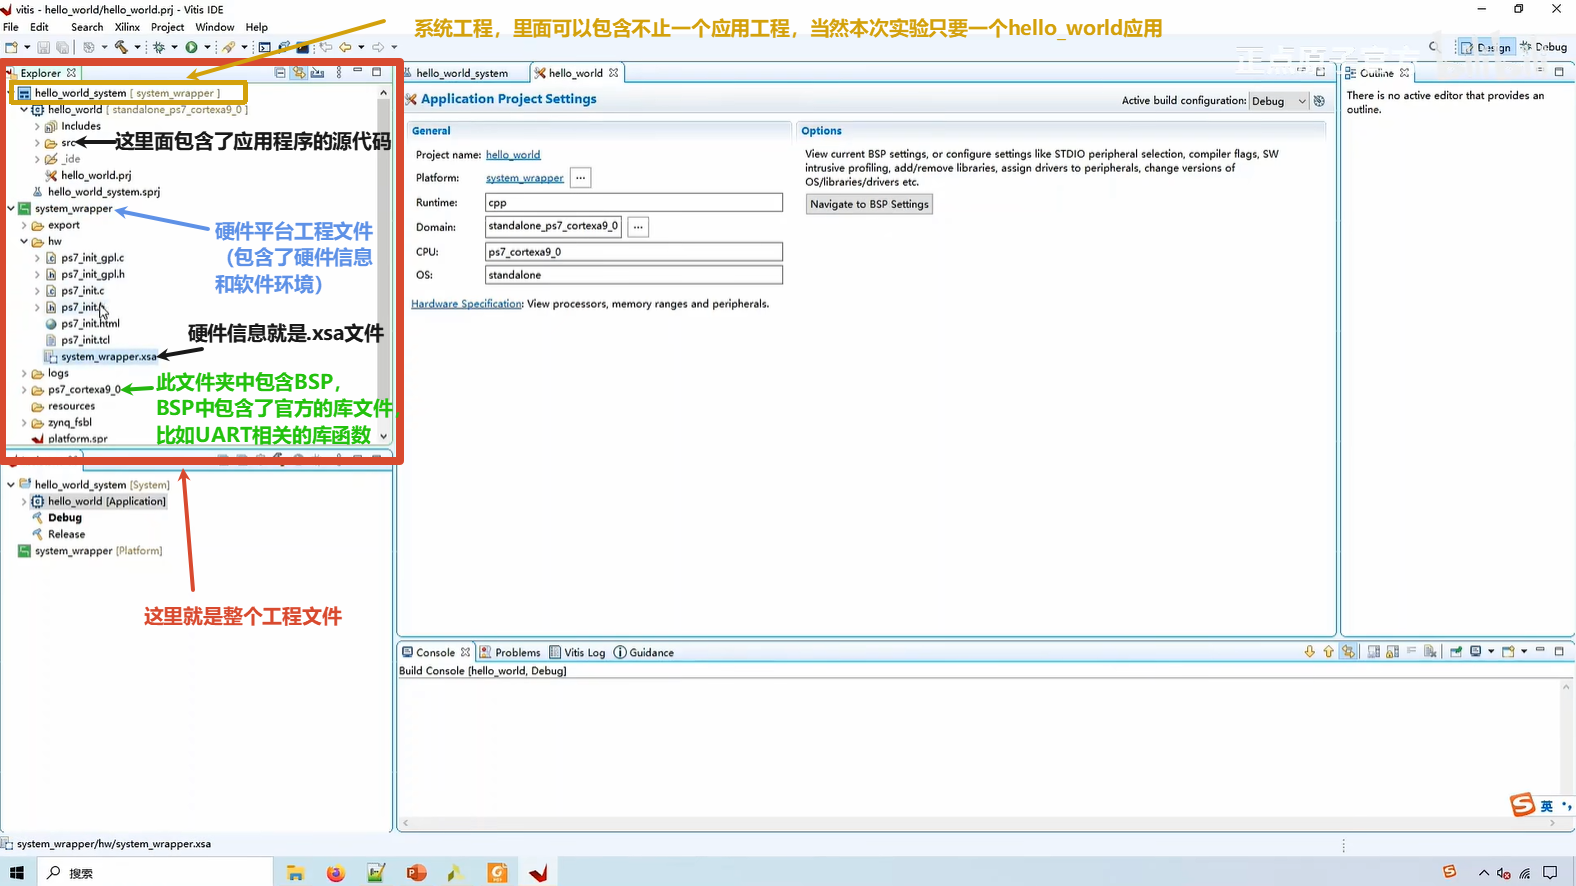Open the Guidance tab
Screen dimensions: 1576x886
(x=644, y=652)
